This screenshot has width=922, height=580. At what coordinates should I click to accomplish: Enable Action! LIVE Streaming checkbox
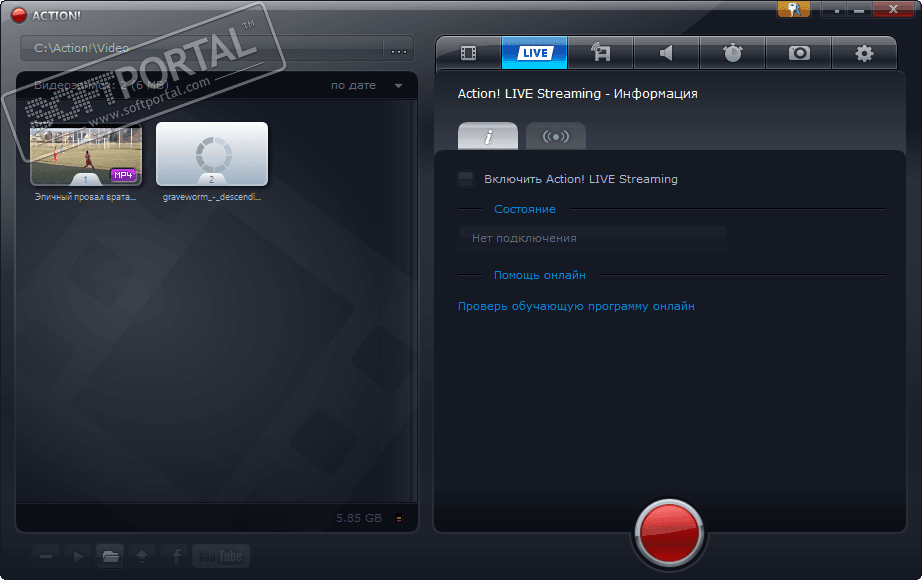tap(466, 179)
